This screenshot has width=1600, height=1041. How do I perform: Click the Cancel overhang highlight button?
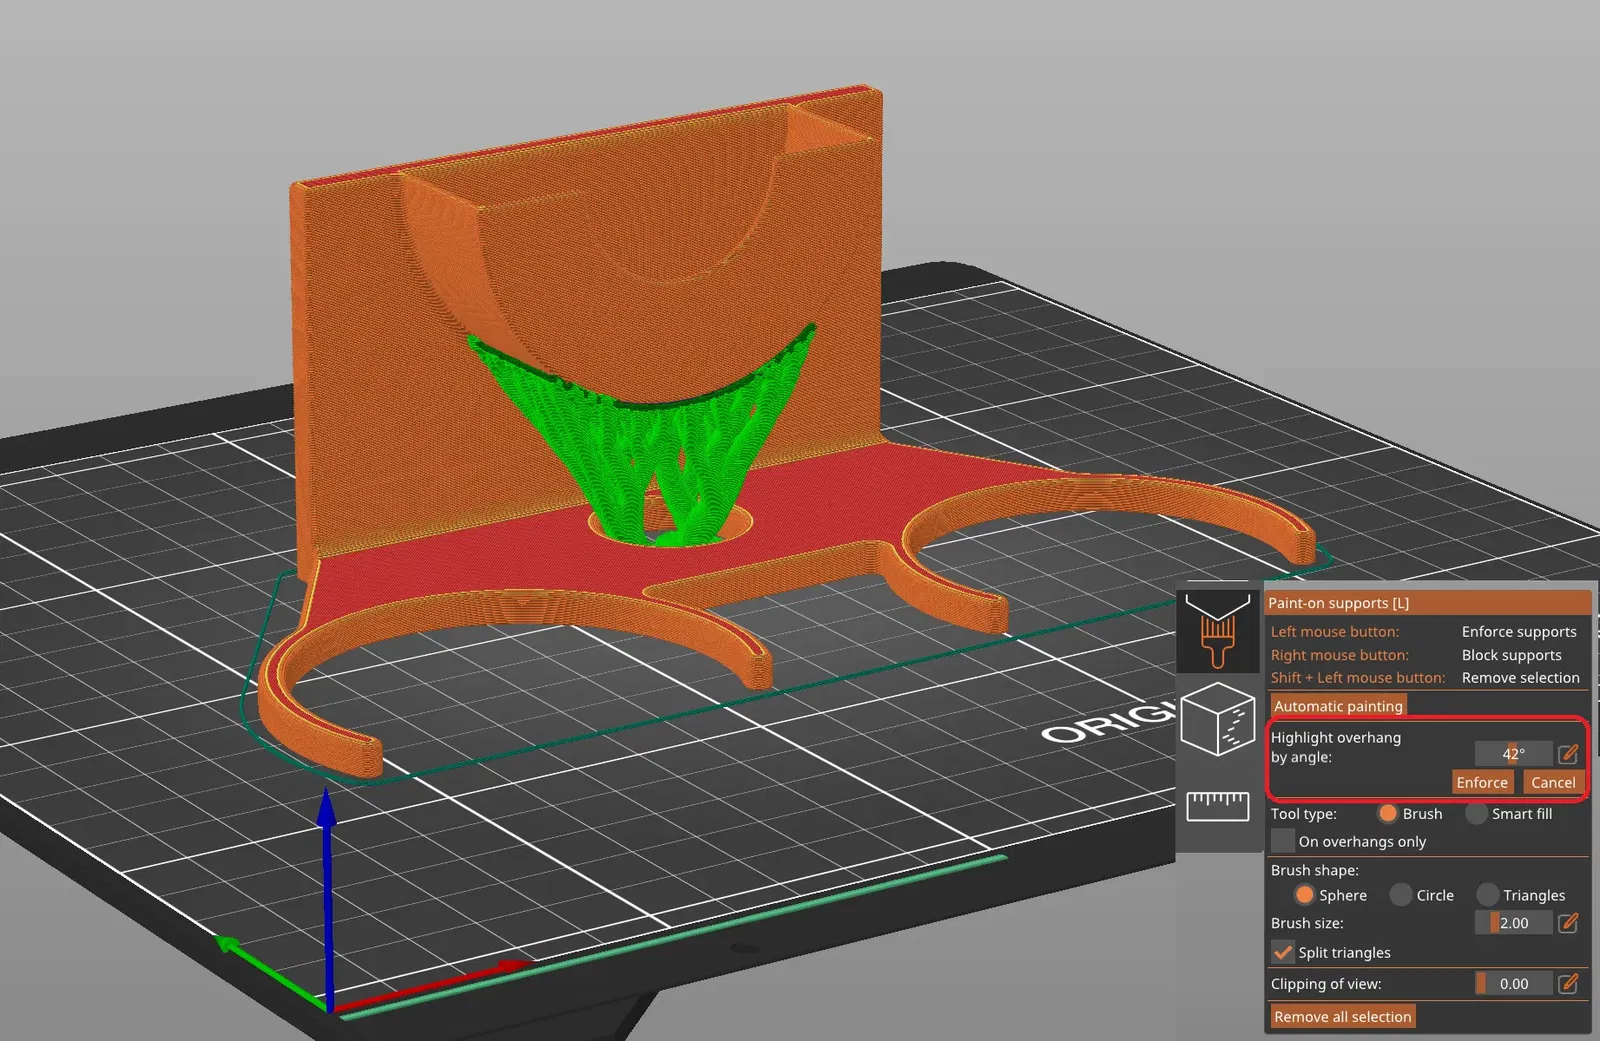[x=1553, y=783]
